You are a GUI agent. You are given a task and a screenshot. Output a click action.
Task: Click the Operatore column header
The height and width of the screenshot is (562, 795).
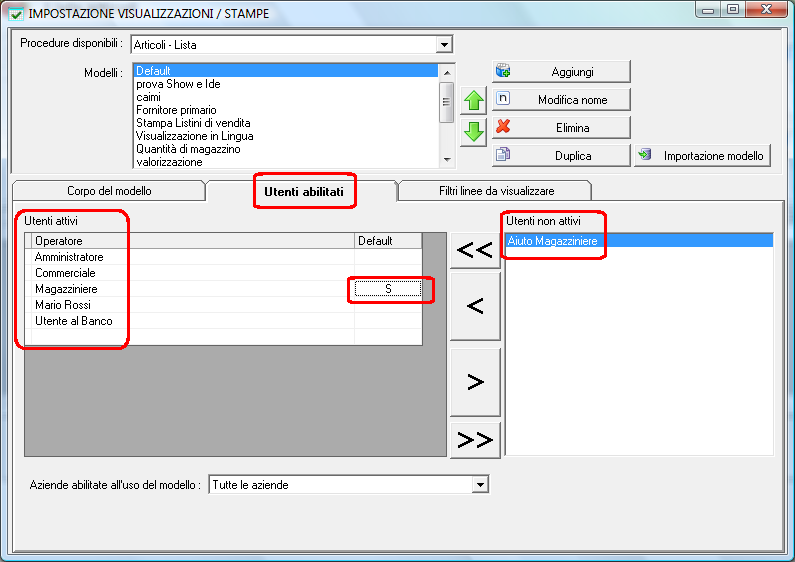pyautogui.click(x=193, y=241)
